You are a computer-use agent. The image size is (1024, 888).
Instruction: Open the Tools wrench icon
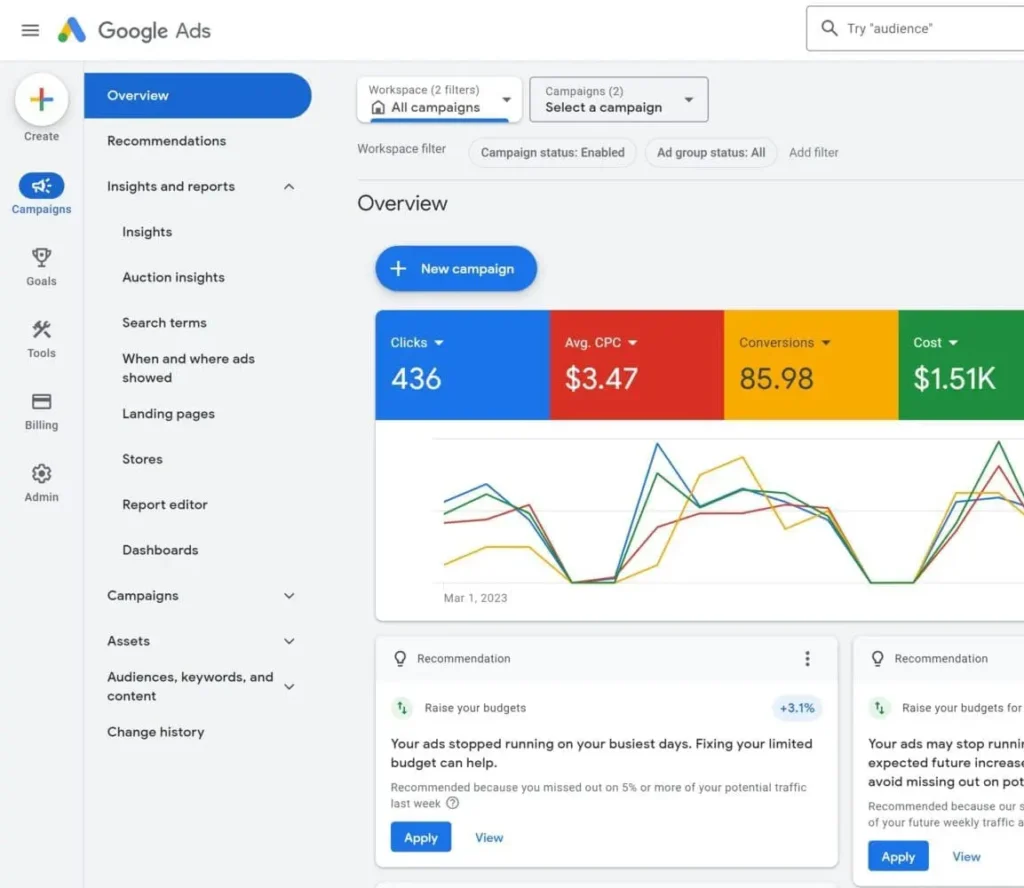(41, 330)
